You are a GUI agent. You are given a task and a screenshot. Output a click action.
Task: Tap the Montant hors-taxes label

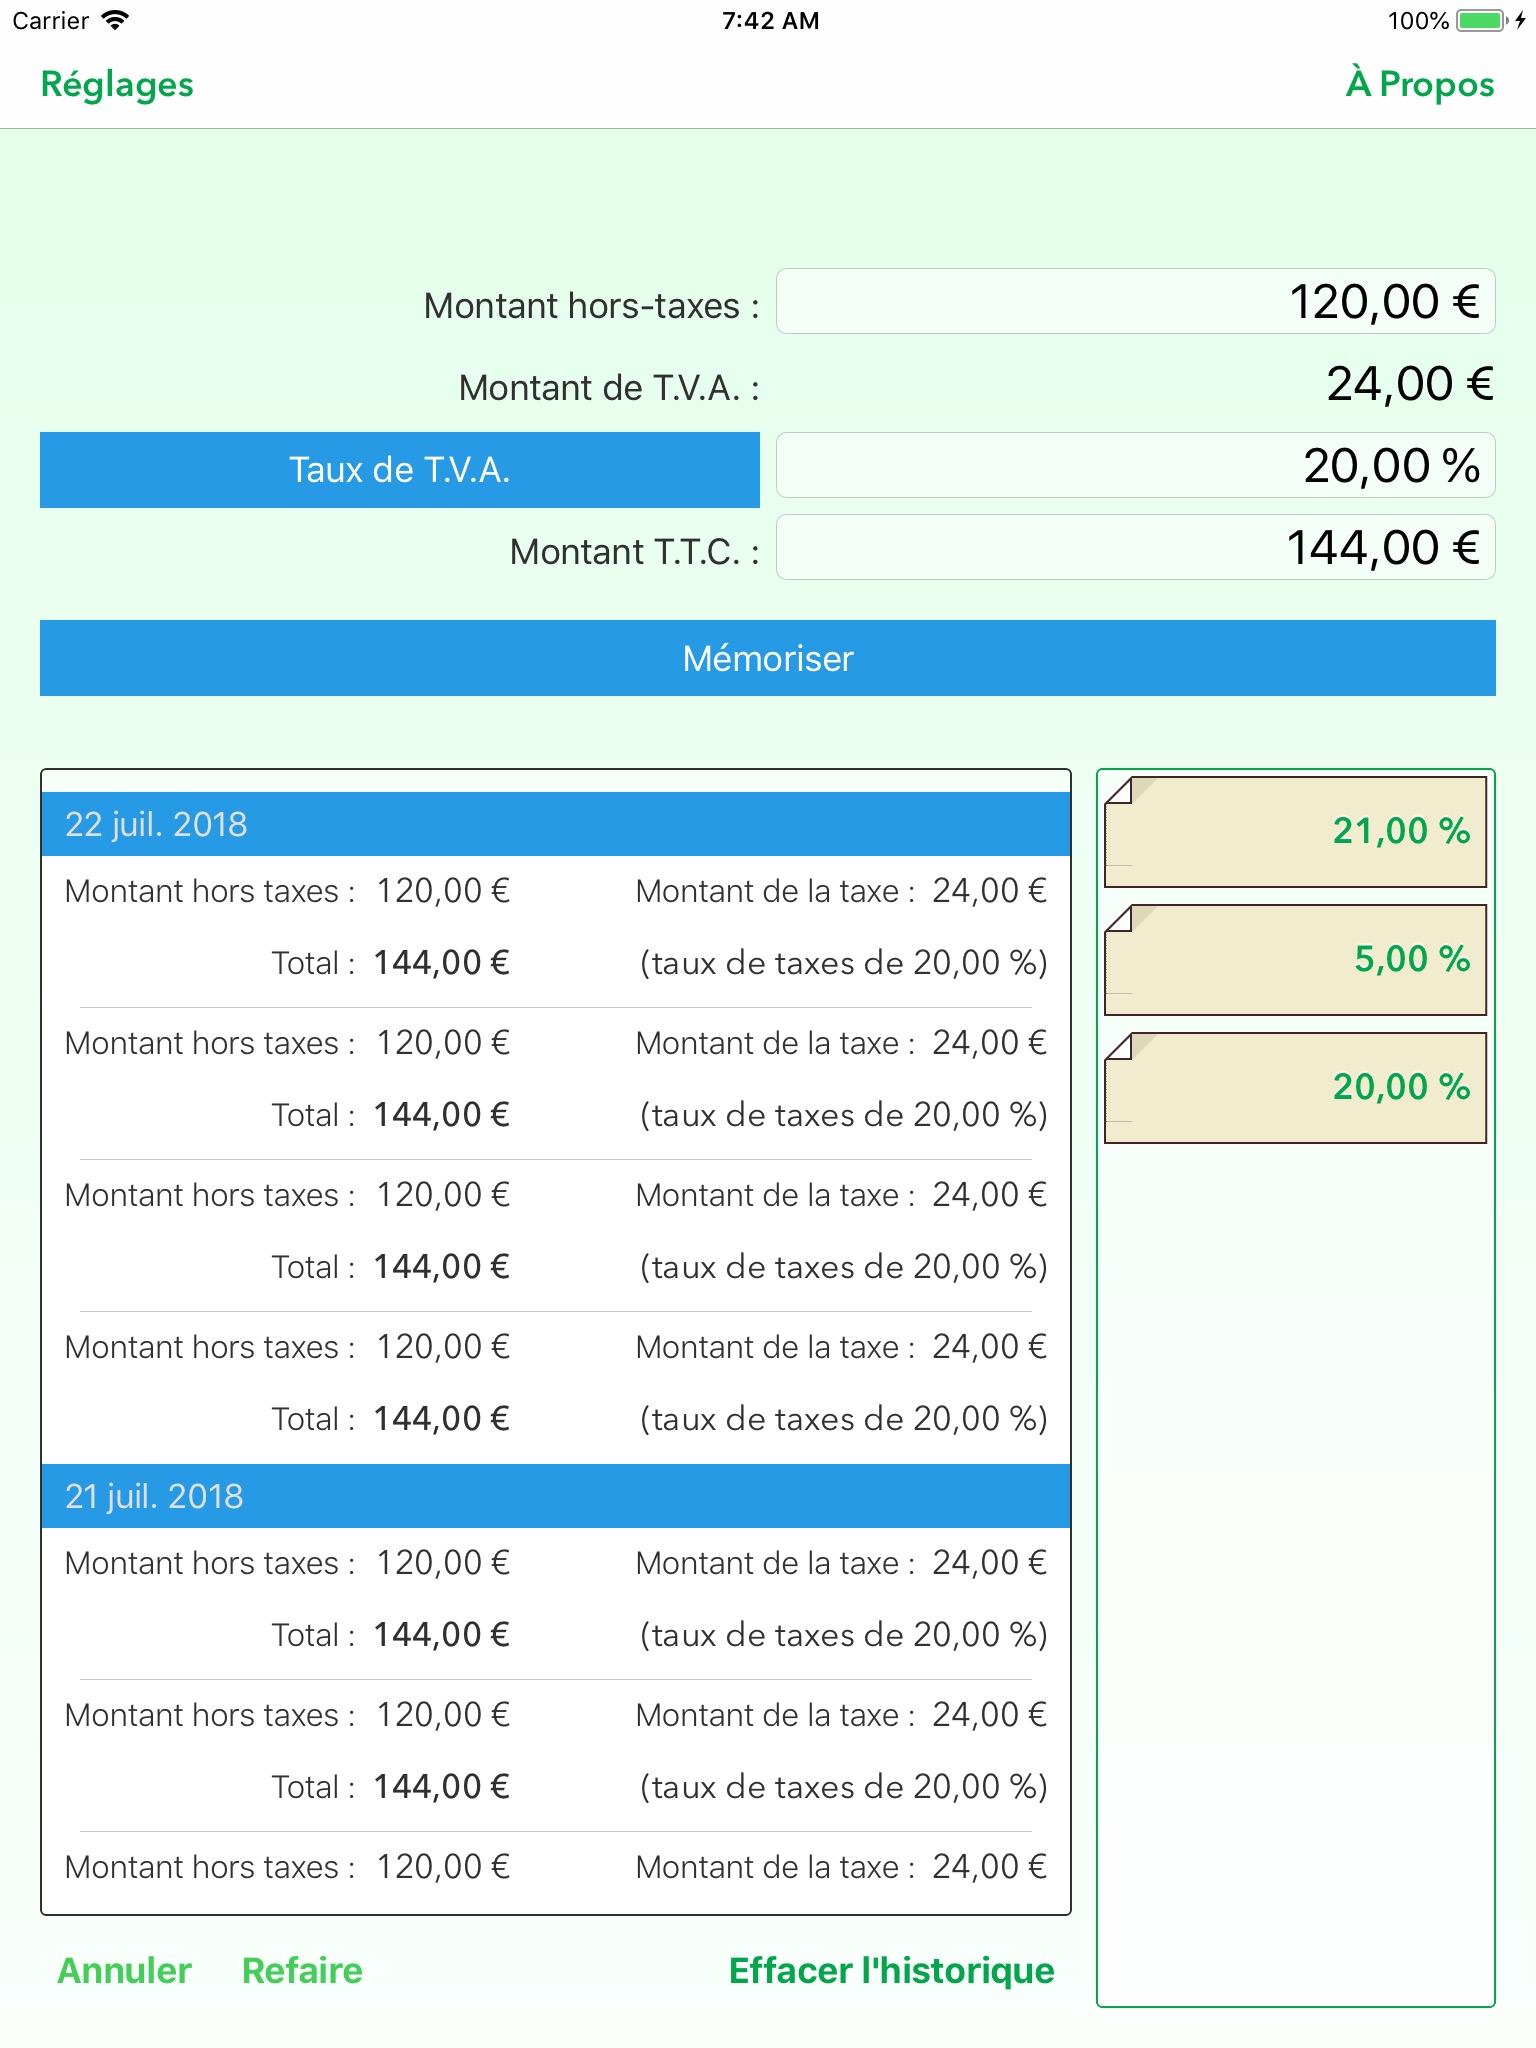[x=591, y=306]
